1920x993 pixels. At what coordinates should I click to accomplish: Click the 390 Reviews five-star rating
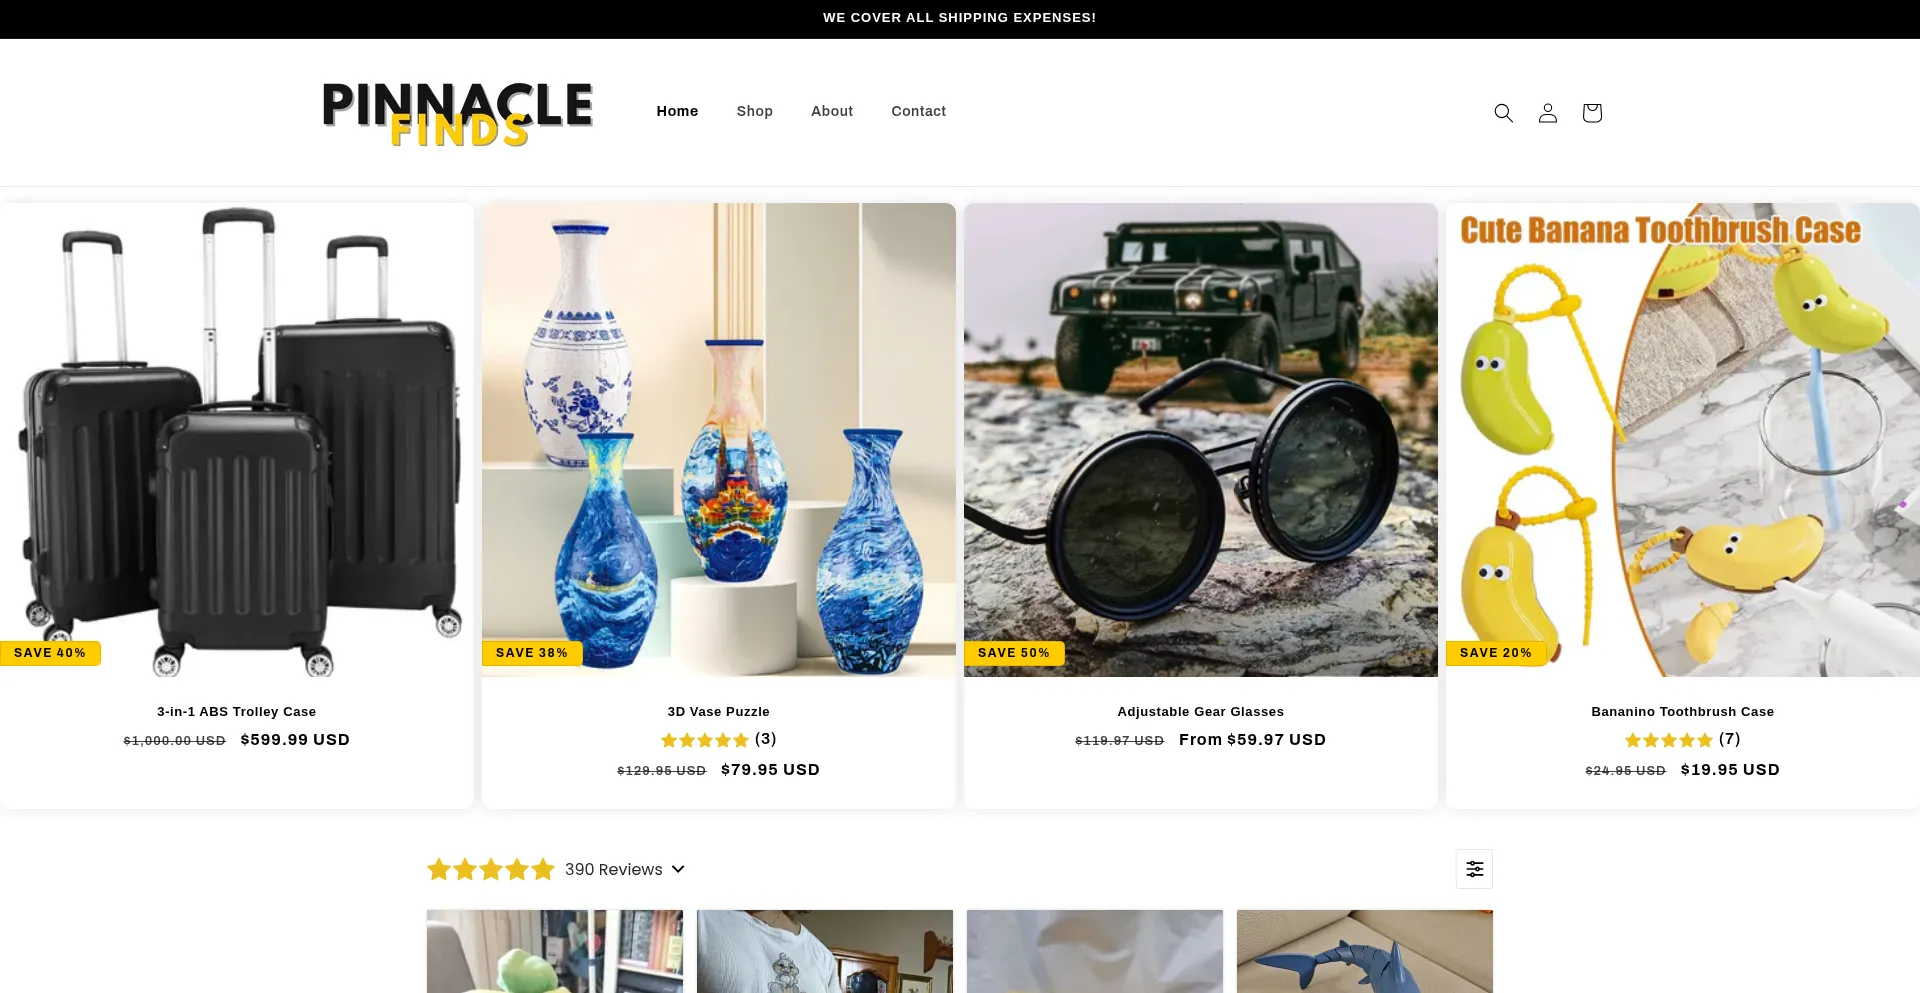click(491, 869)
